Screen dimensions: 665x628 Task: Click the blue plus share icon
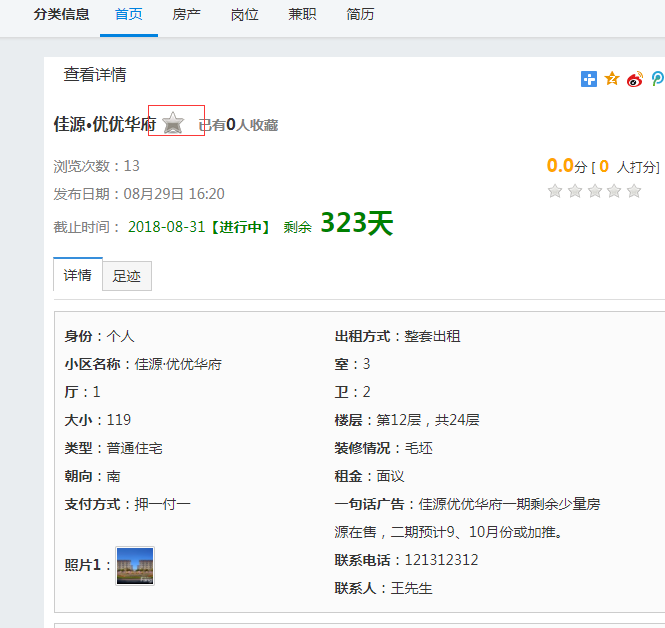[x=589, y=79]
